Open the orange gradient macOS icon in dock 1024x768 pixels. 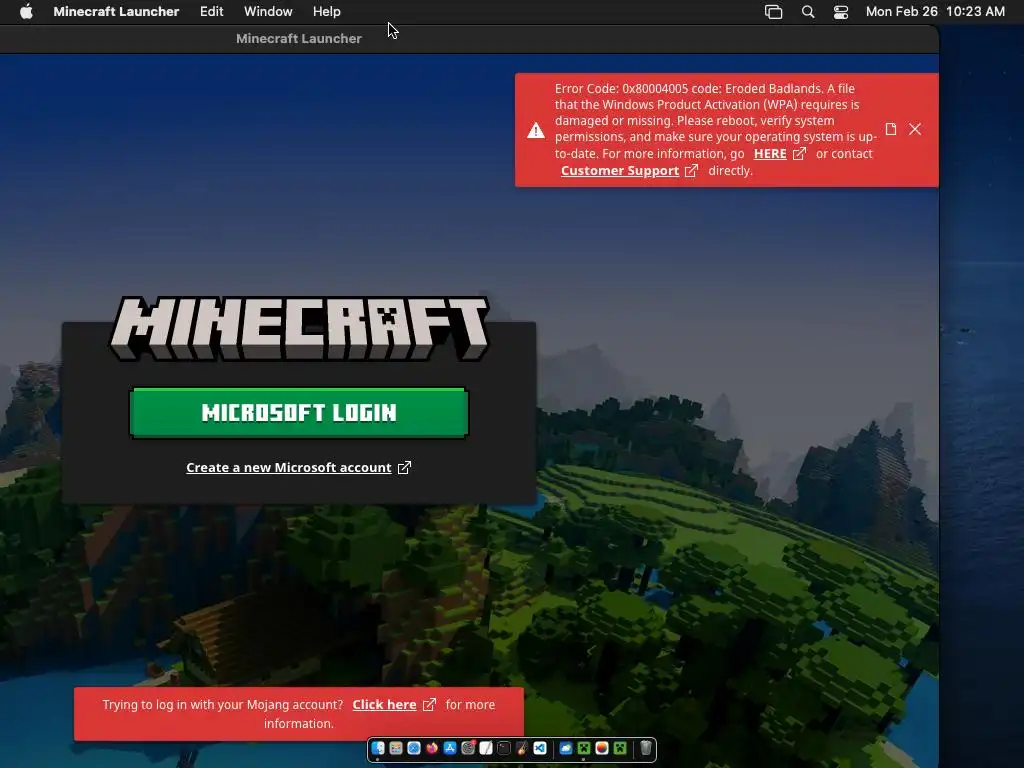click(602, 748)
